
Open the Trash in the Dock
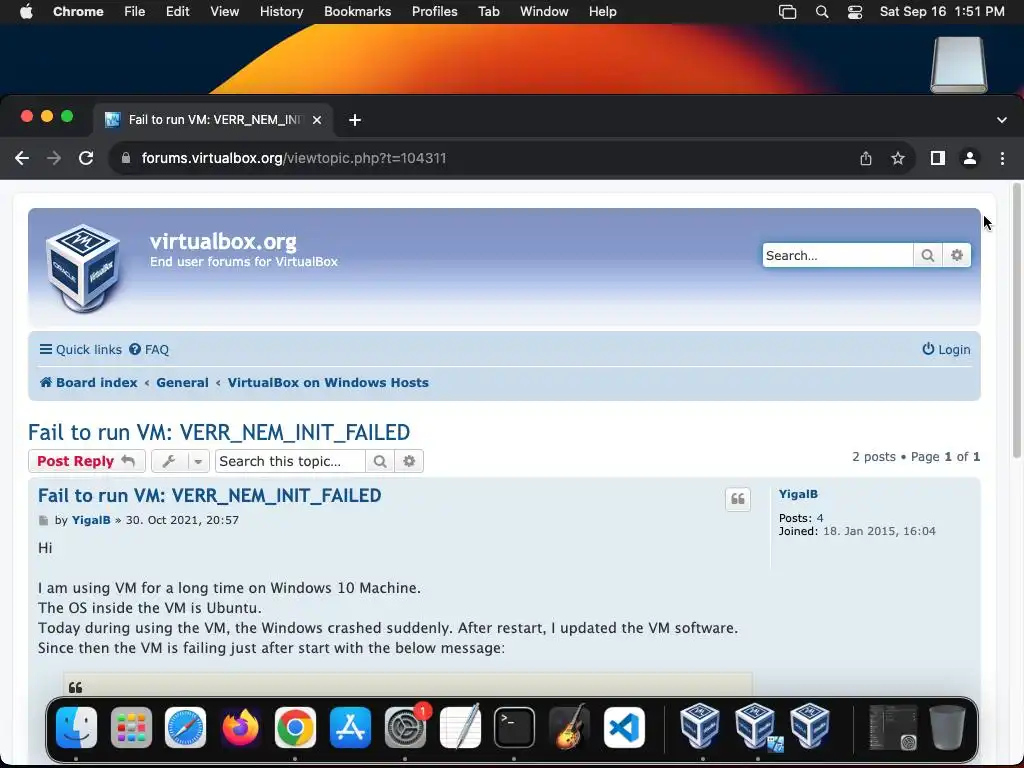(948, 728)
